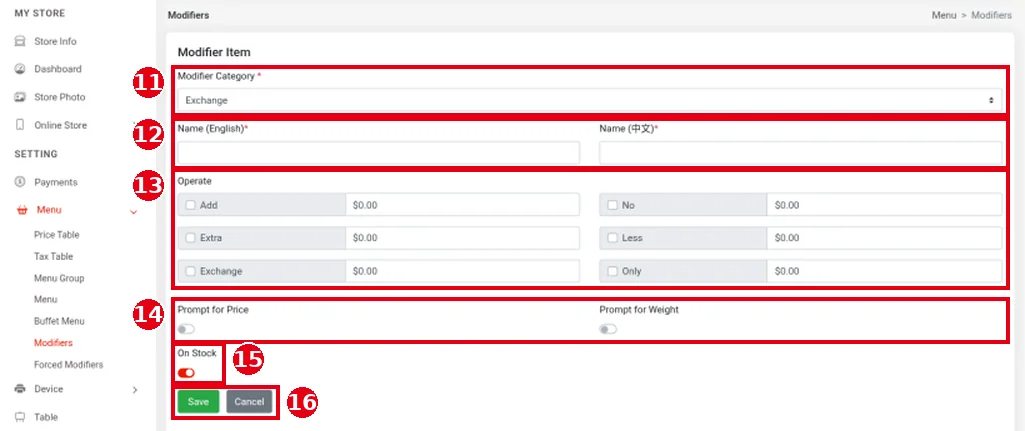Screen dimensions: 1025x431
Task: Check the Exchange operate checkbox
Action: [x=190, y=271]
